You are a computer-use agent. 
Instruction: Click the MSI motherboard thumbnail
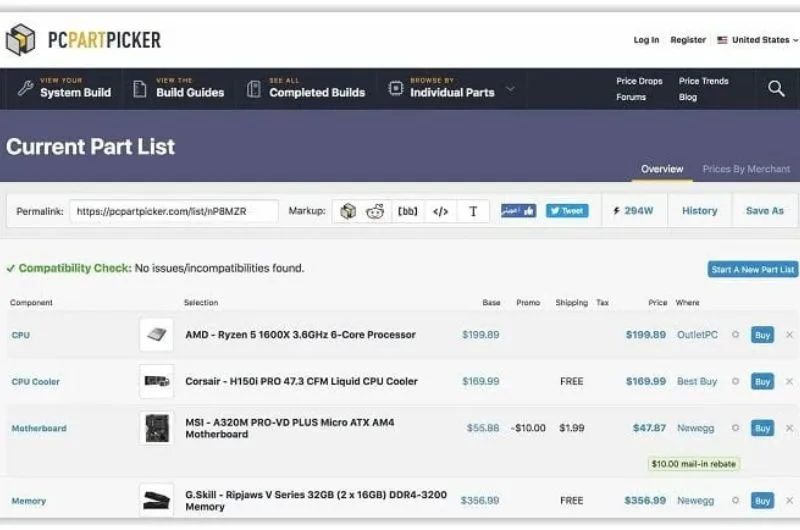tap(156, 427)
